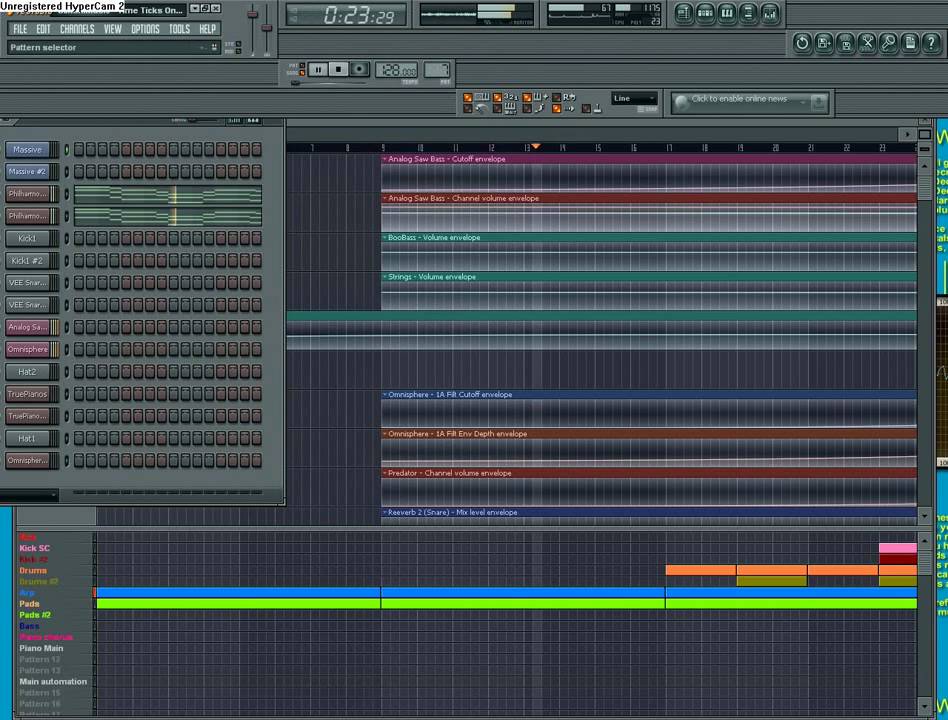Toggle the wait for input checkbox
This screenshot has width=948, height=720.
pyautogui.click(x=497, y=109)
